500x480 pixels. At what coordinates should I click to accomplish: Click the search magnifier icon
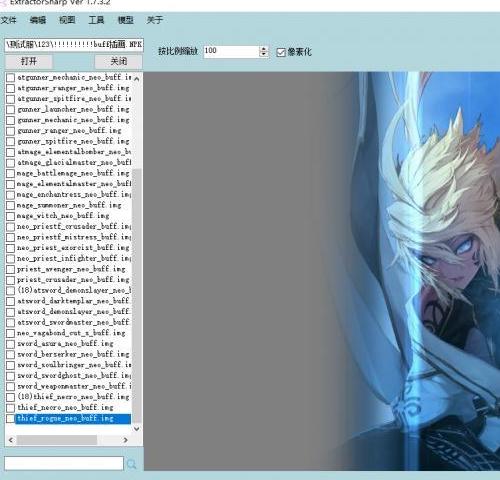[x=132, y=464]
